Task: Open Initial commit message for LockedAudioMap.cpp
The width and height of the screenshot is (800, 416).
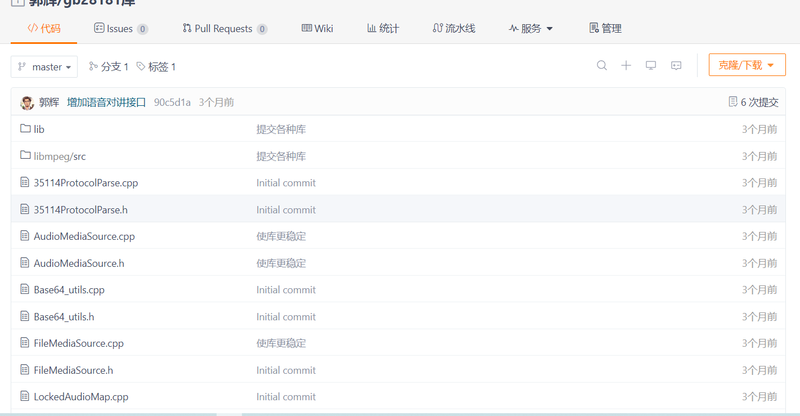Action: (x=286, y=397)
